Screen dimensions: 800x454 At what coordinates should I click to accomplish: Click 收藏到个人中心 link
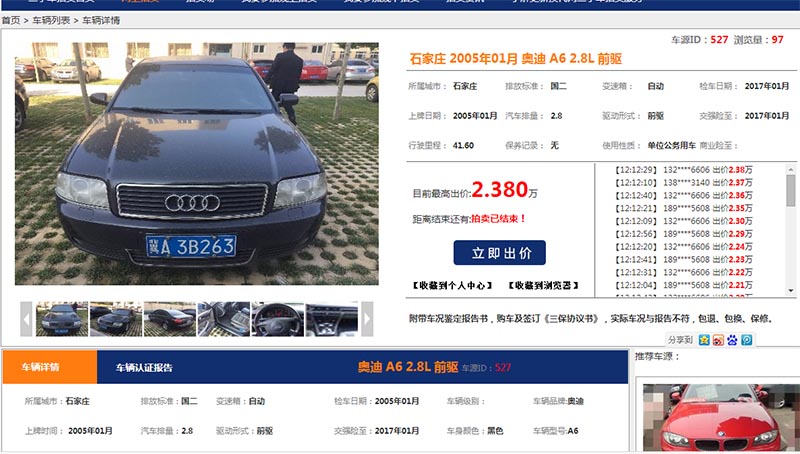point(452,286)
